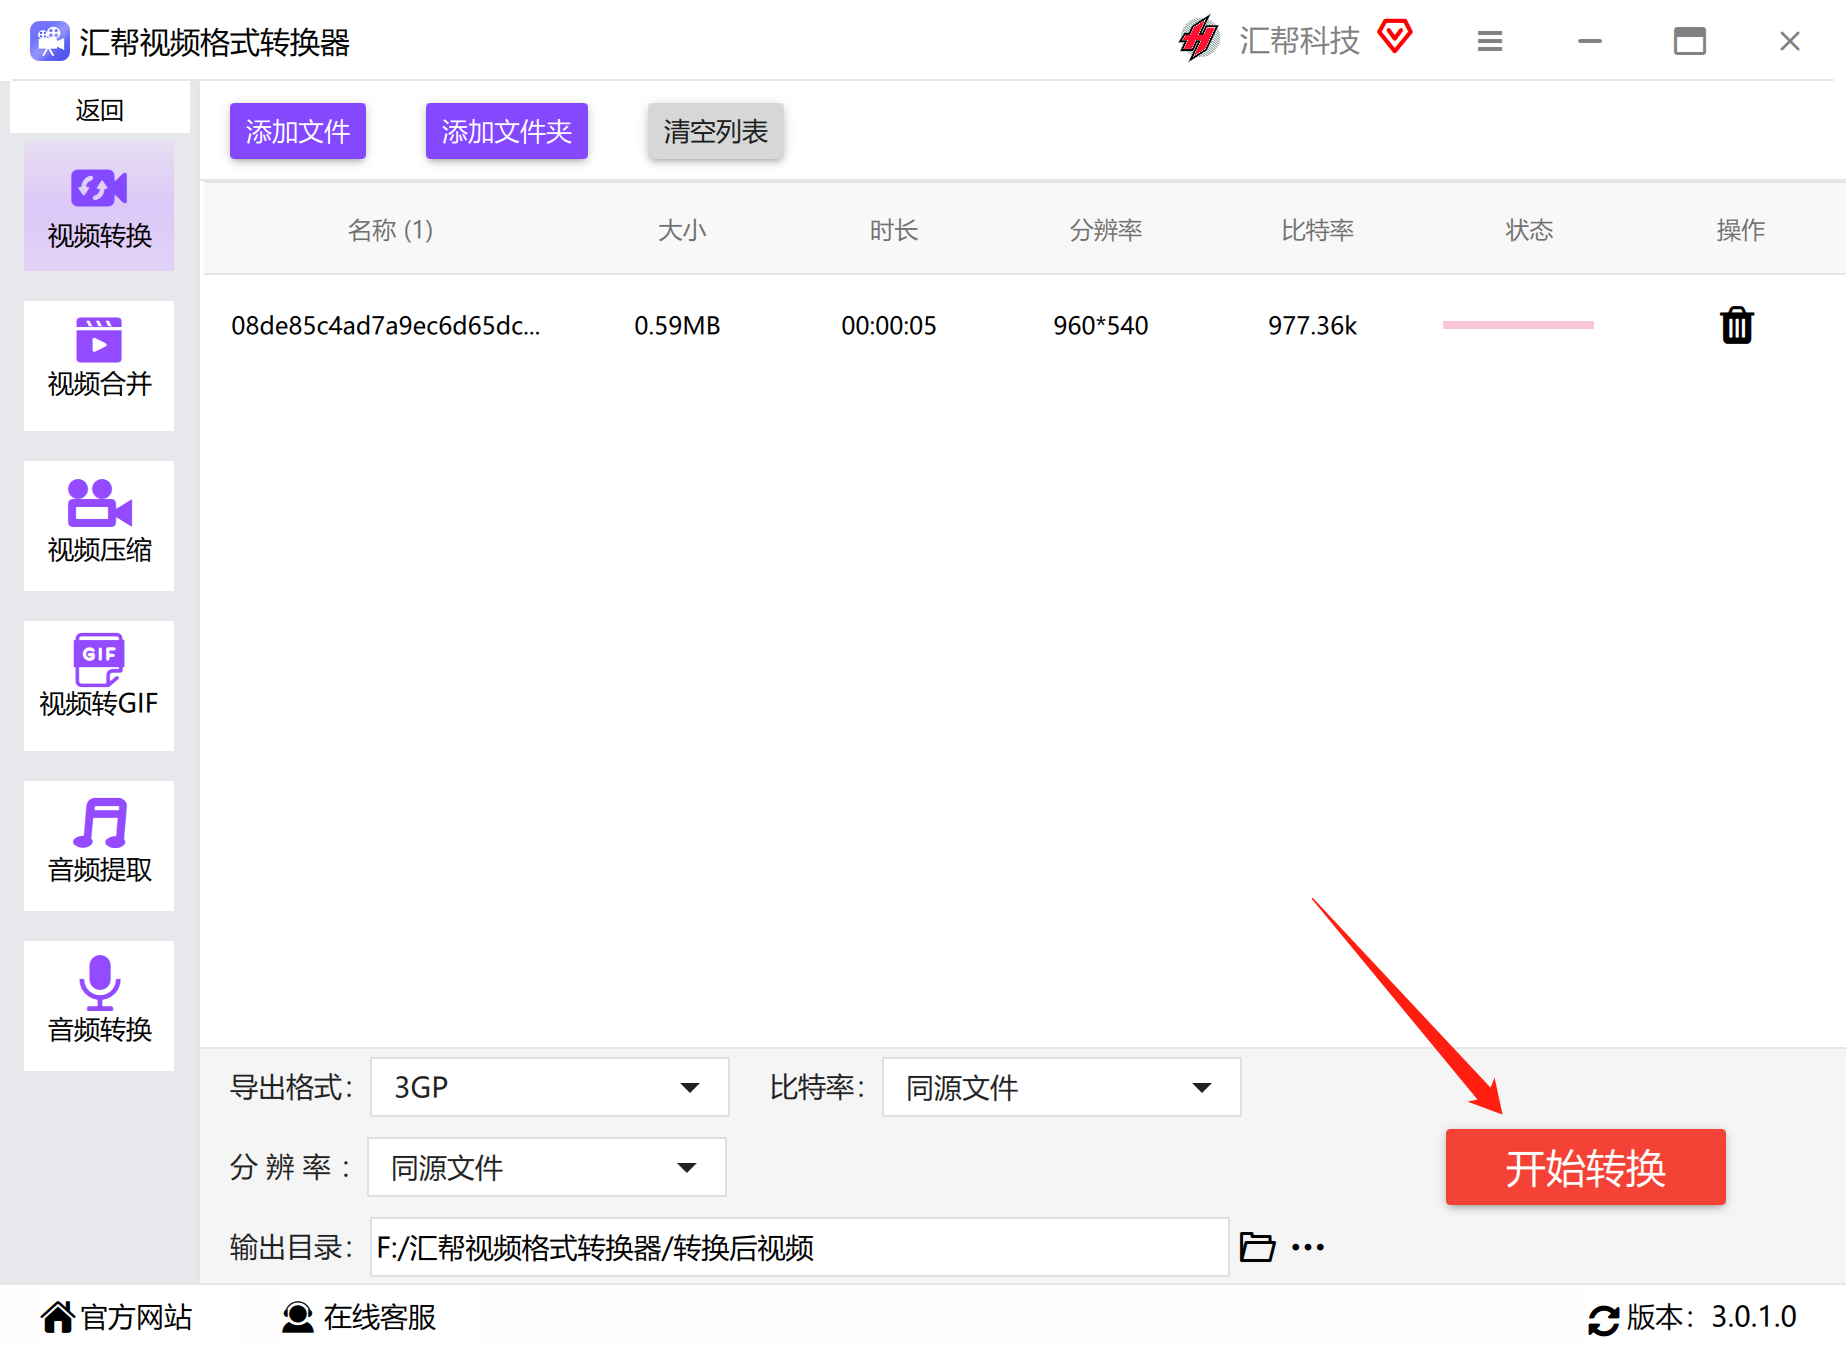1846x1350 pixels.
Task: Click the 操作 column header
Action: tap(1741, 230)
